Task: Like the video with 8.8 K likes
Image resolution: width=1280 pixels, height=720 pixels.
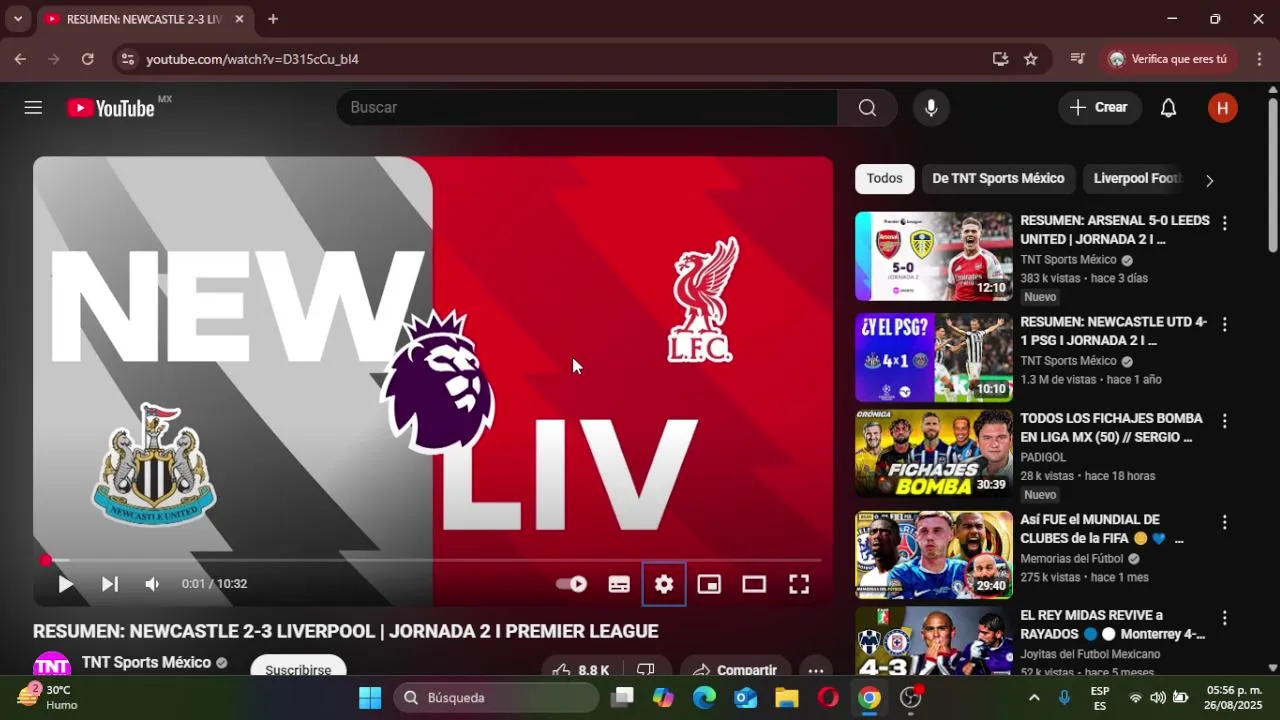Action: pyautogui.click(x=581, y=670)
